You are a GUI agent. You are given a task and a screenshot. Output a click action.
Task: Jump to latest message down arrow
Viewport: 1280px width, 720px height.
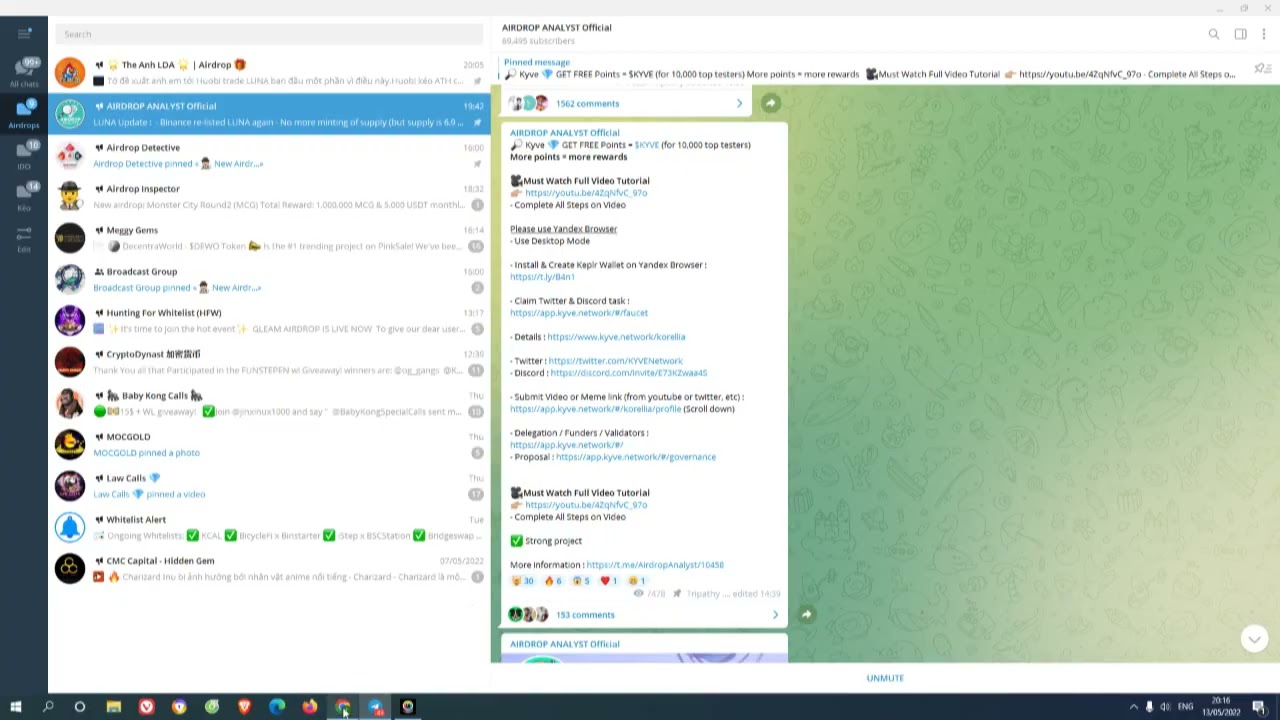(x=1254, y=638)
